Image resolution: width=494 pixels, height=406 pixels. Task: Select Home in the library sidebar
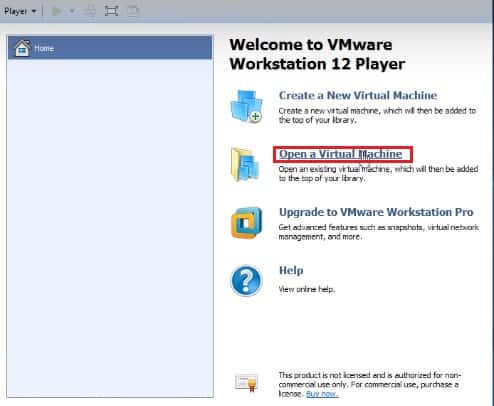(x=110, y=48)
